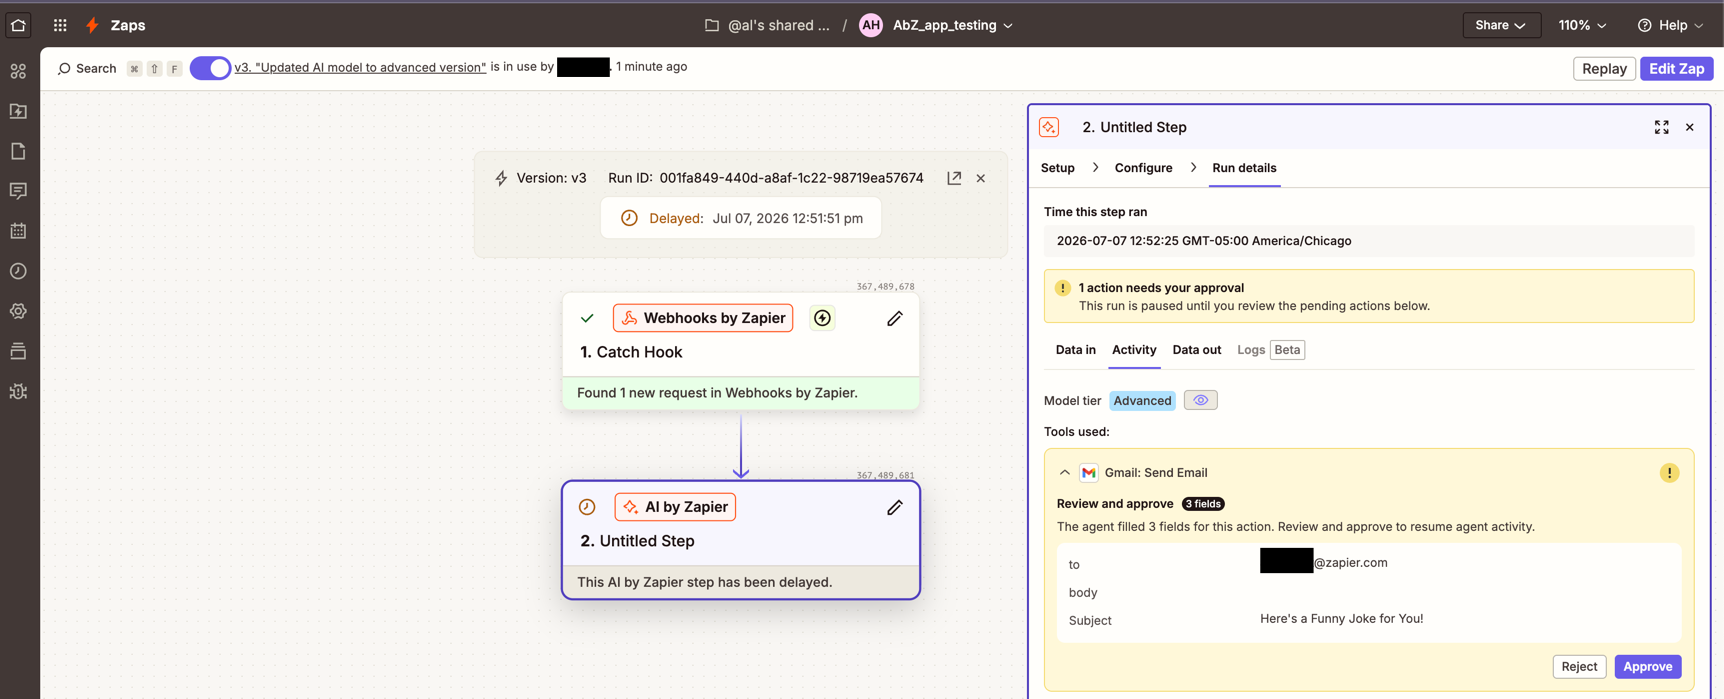
Task: Approve the pending Gmail action
Action: [x=1647, y=667]
